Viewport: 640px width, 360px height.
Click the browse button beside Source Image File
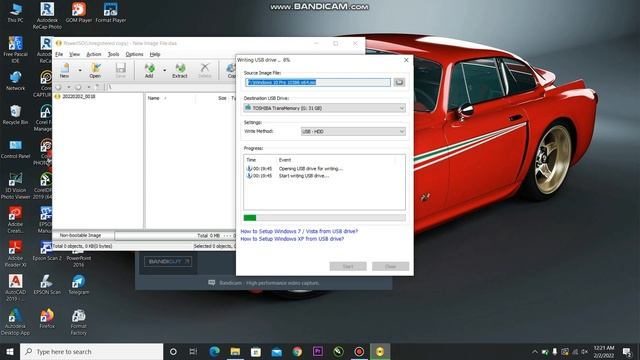tap(399, 82)
